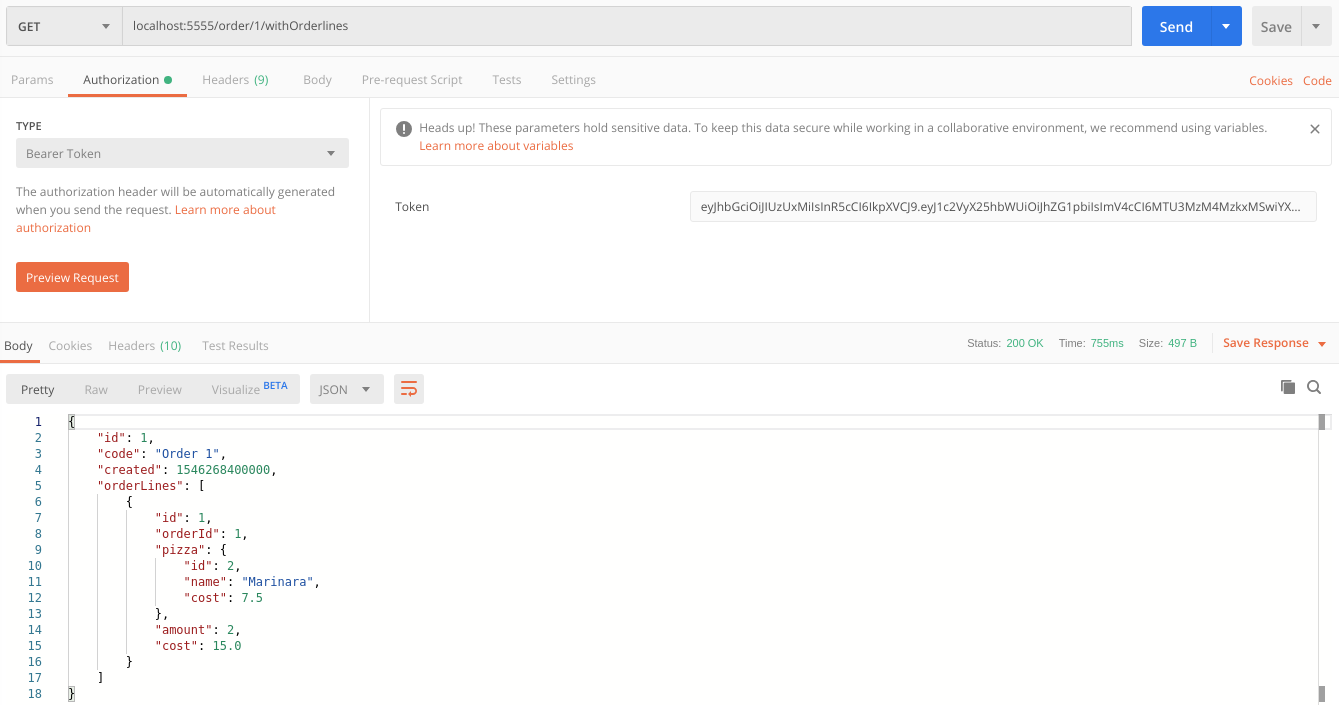Select the Raw response view
The width and height of the screenshot is (1339, 705).
click(96, 390)
